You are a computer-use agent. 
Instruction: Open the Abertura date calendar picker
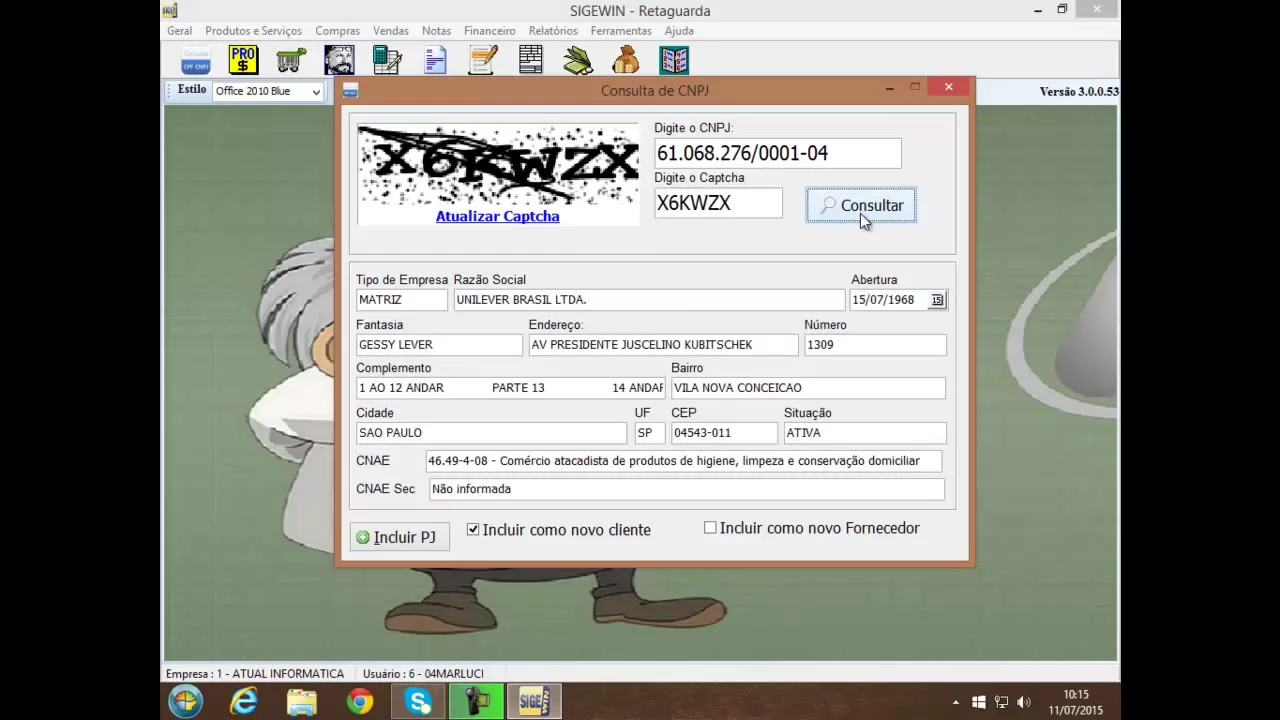pos(937,300)
